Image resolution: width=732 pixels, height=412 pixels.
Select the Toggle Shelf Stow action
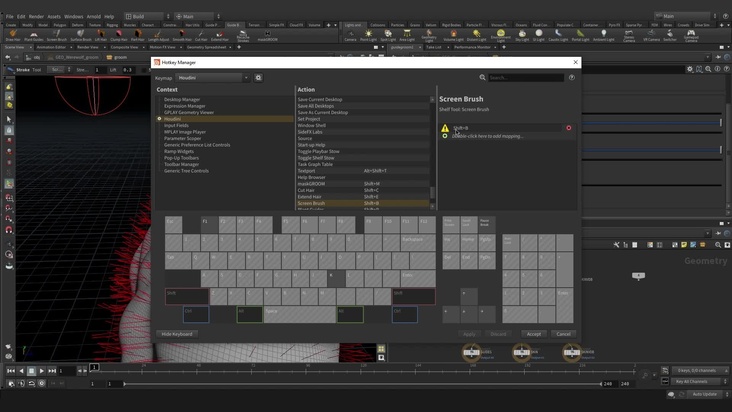[x=363, y=158]
